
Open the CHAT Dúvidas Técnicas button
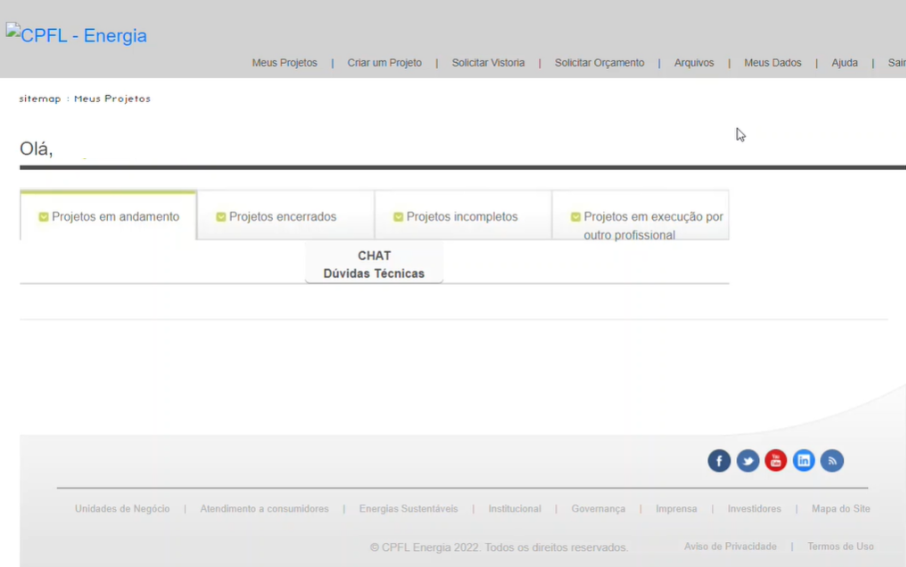pos(374,264)
